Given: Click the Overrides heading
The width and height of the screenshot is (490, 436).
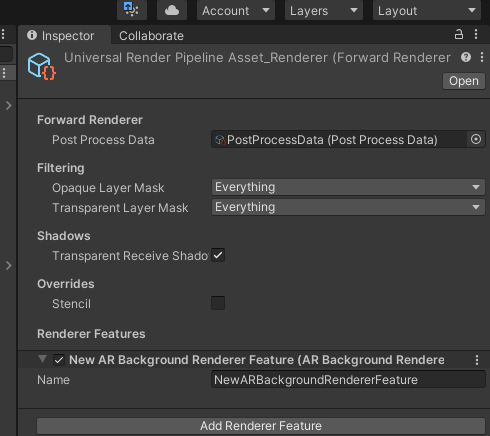Looking at the screenshot, I should tap(66, 284).
